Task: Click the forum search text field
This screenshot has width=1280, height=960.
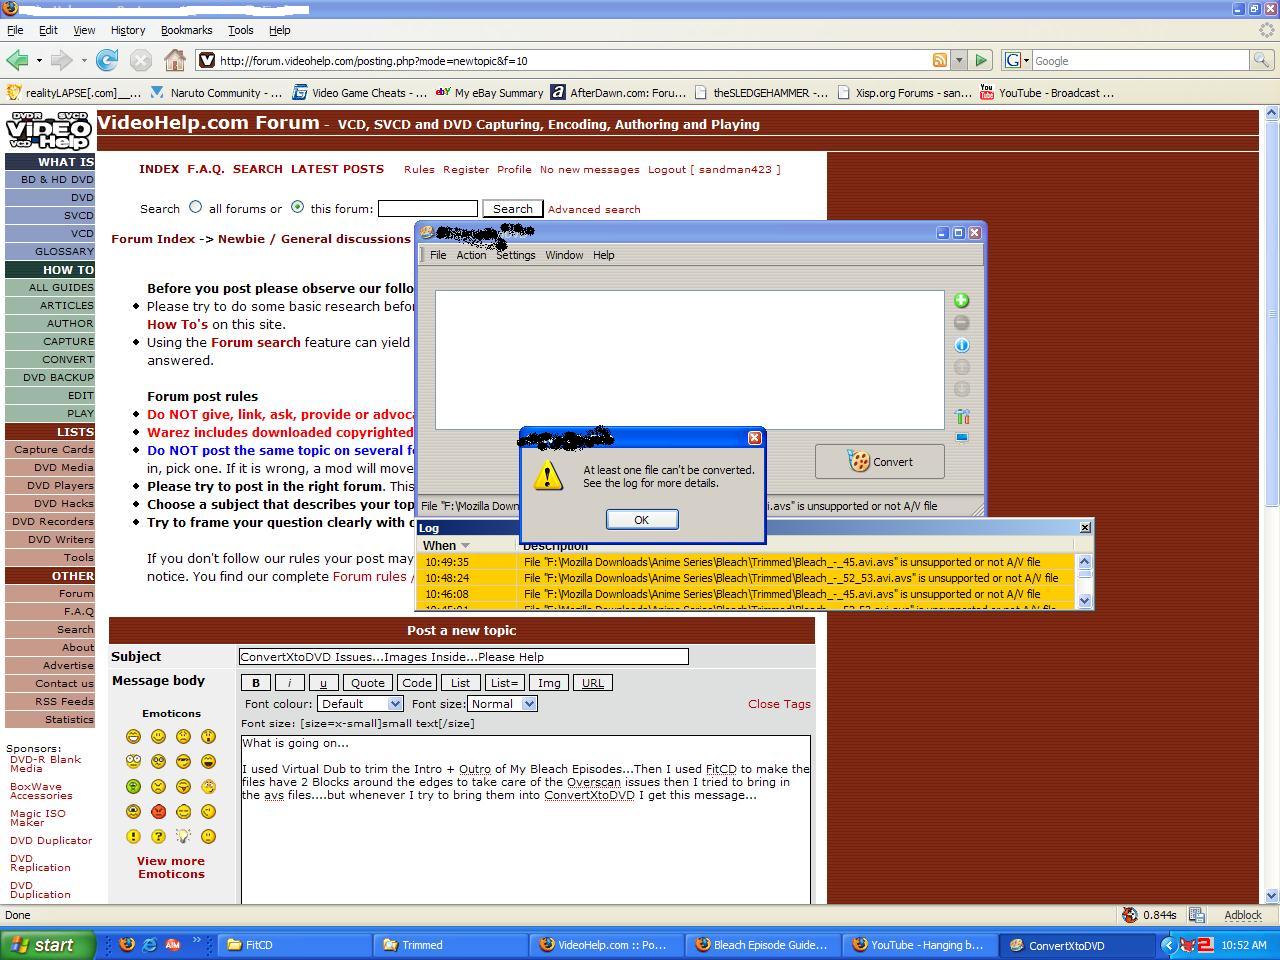Action: [x=427, y=209]
